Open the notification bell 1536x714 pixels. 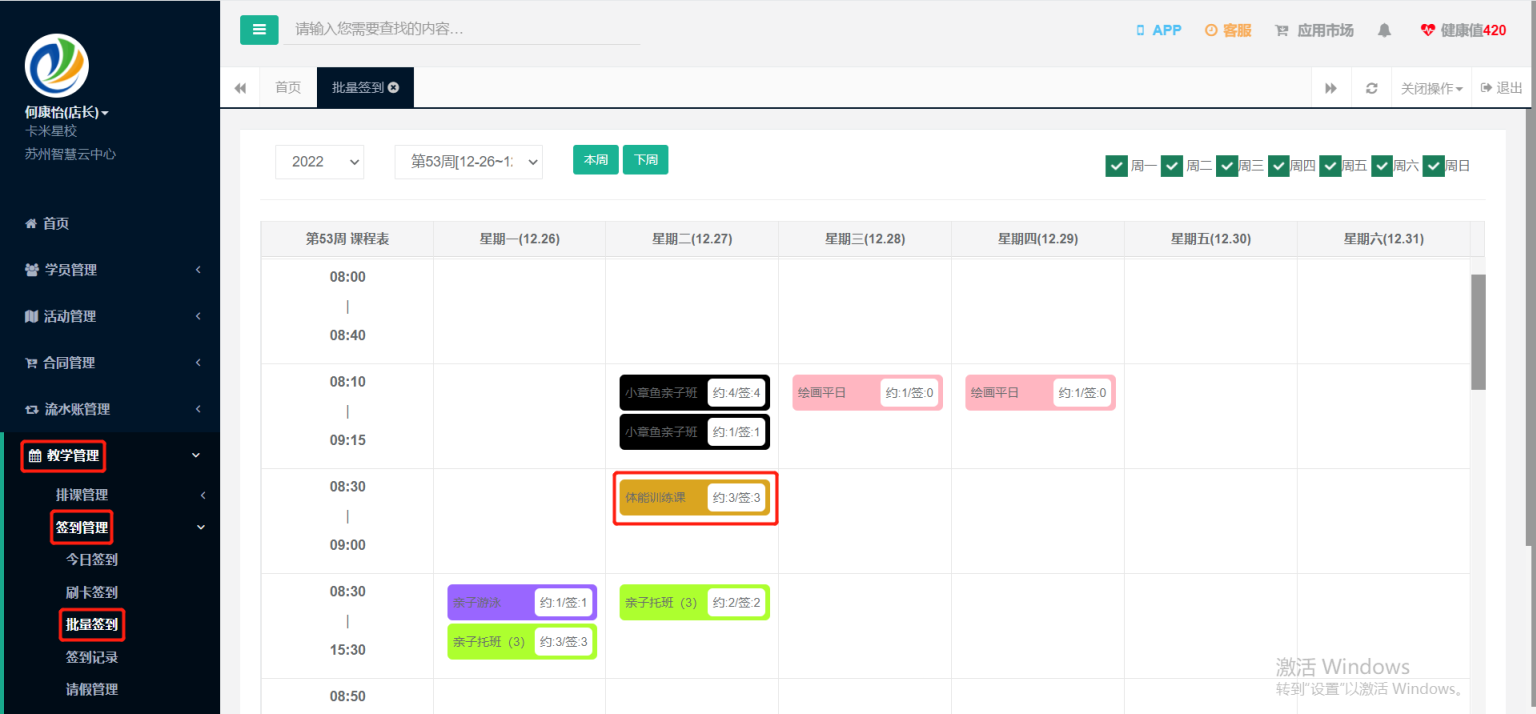[x=1384, y=31]
